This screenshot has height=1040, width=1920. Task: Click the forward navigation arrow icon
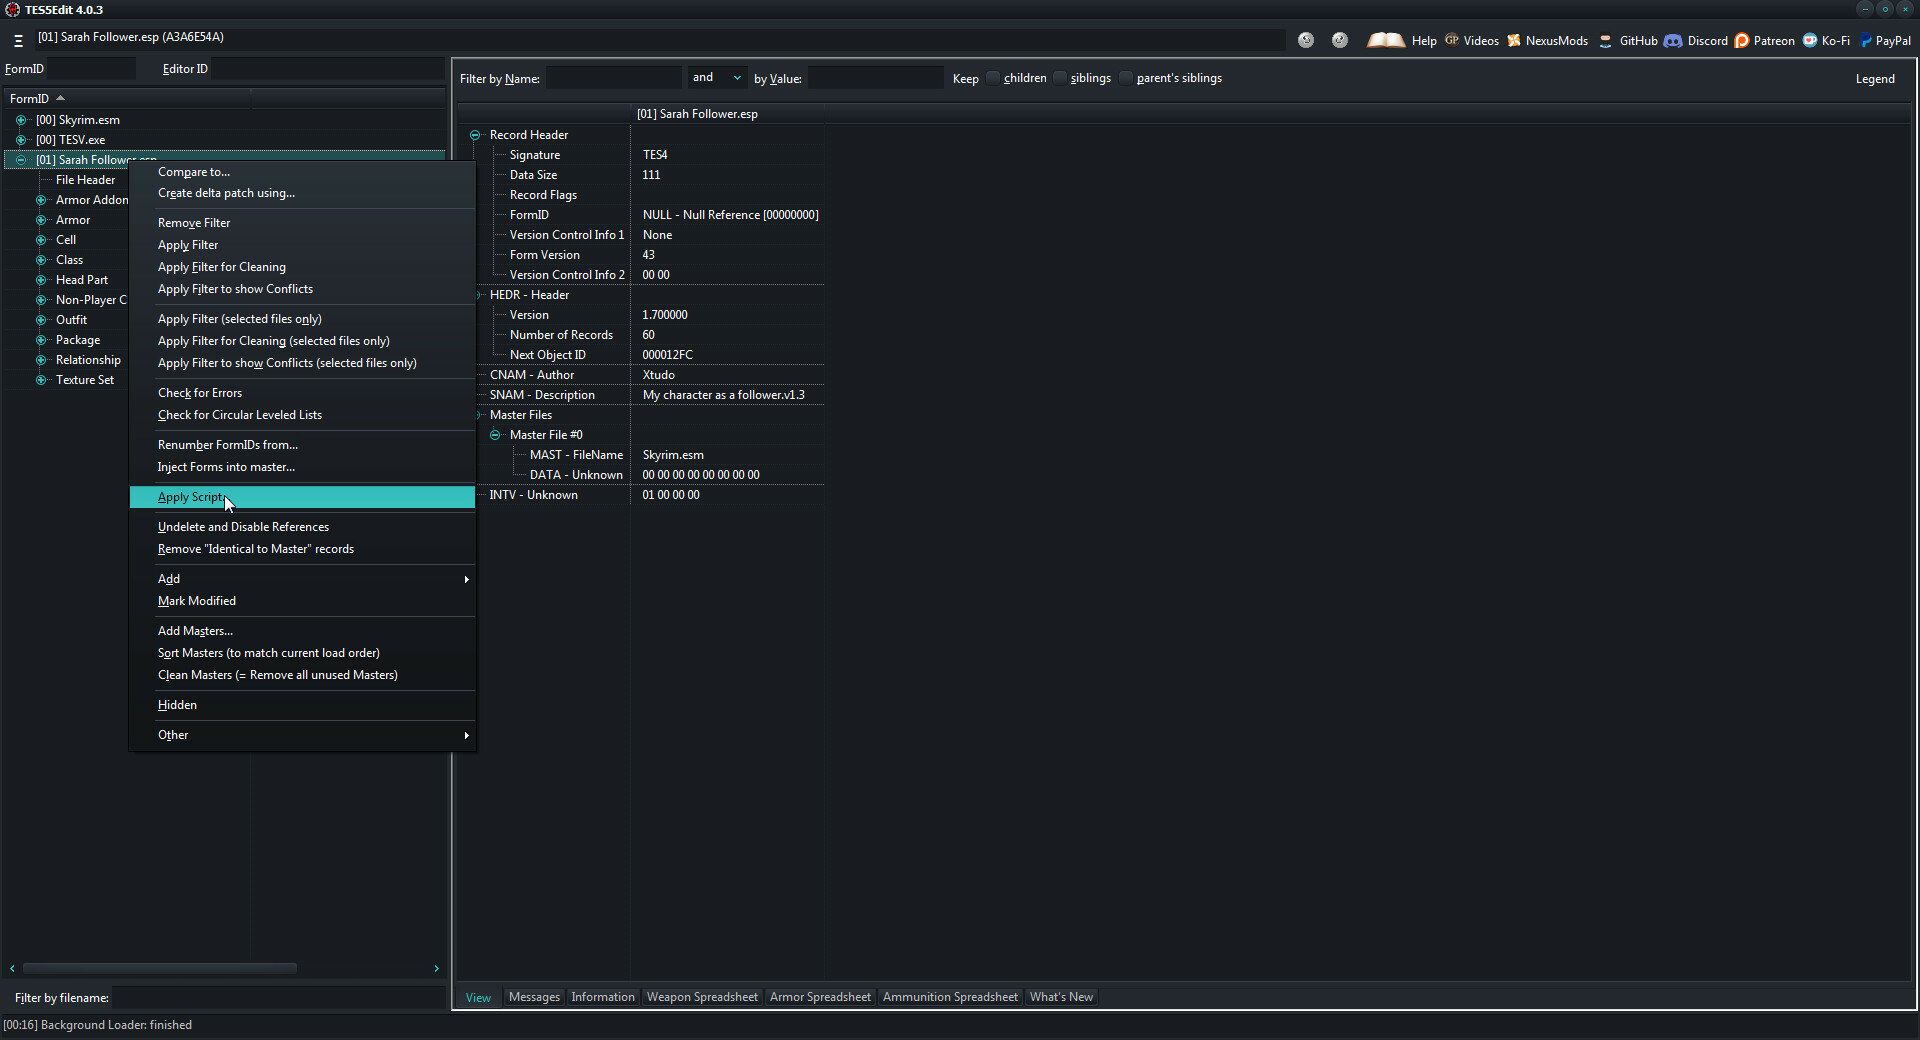[x=1340, y=40]
